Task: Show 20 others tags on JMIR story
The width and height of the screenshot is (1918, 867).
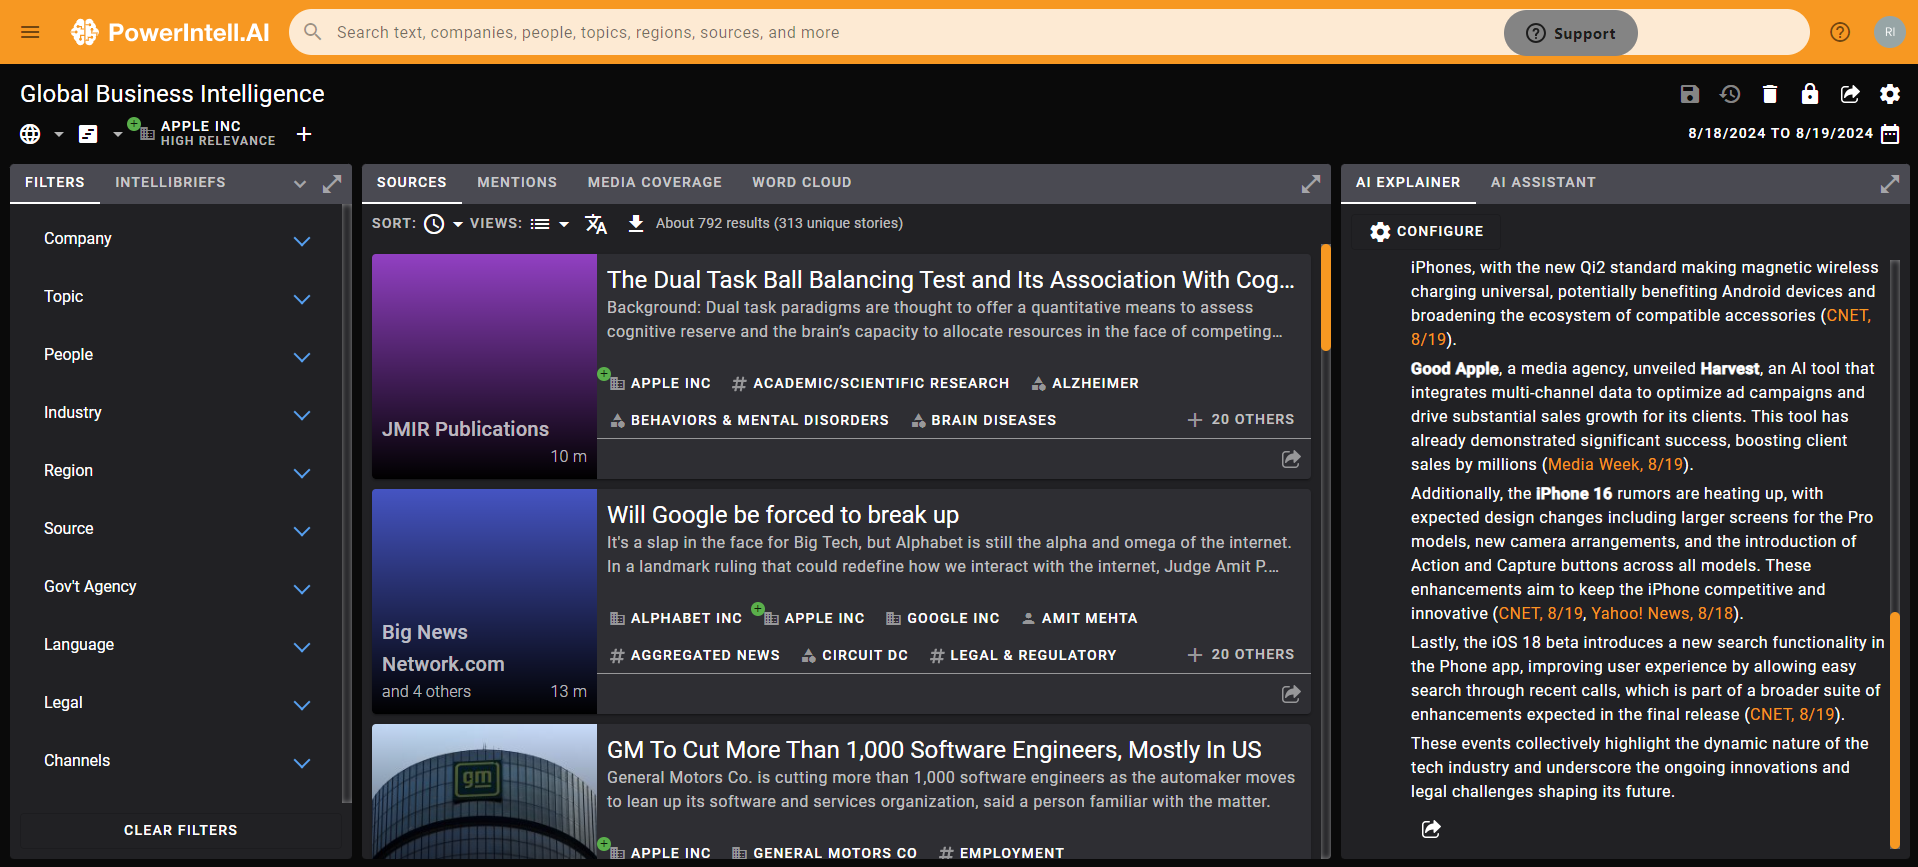Action: pyautogui.click(x=1240, y=419)
